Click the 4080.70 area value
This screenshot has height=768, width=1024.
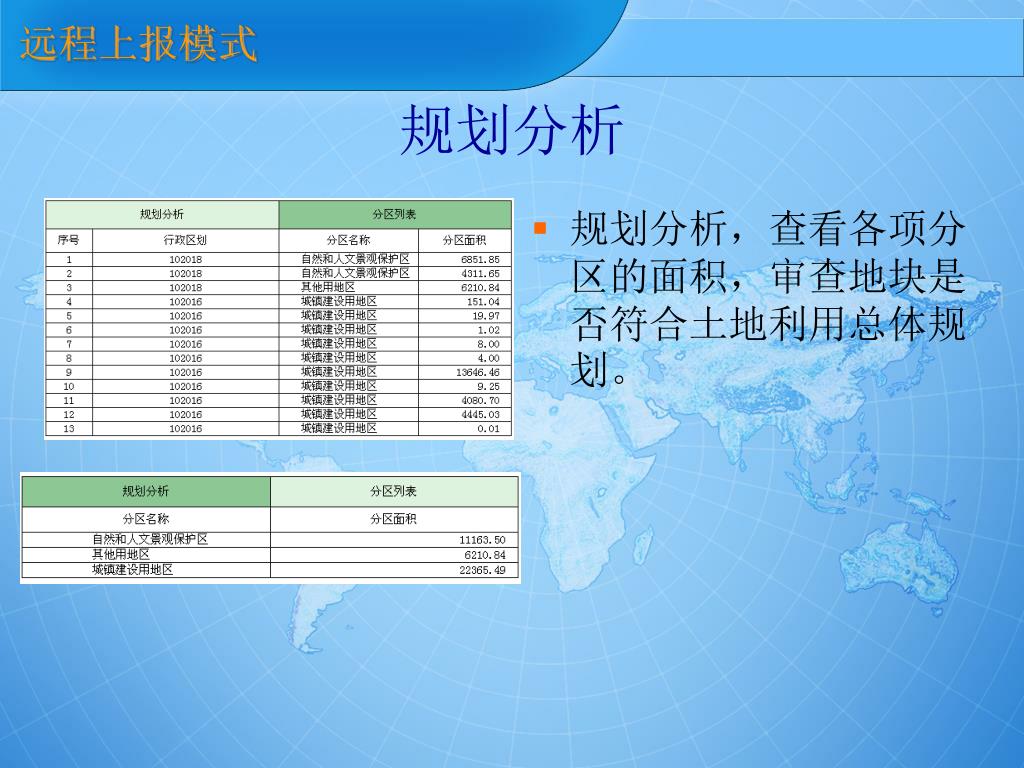coord(480,400)
